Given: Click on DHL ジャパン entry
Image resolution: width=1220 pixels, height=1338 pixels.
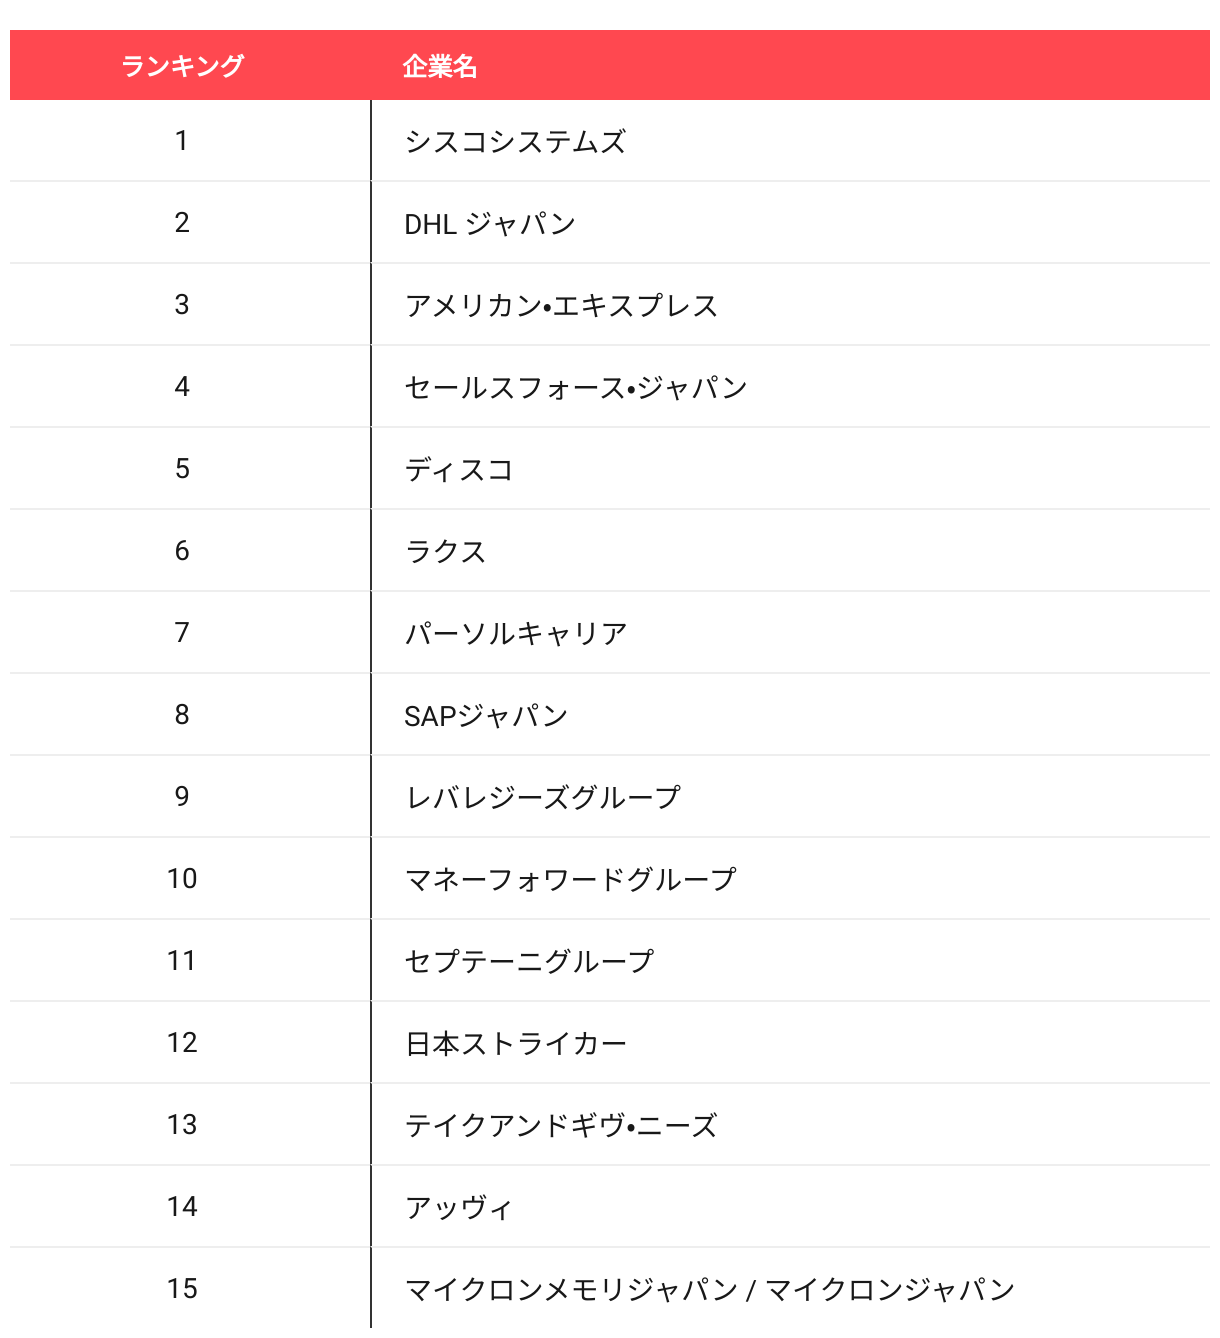Looking at the screenshot, I should coord(490,224).
